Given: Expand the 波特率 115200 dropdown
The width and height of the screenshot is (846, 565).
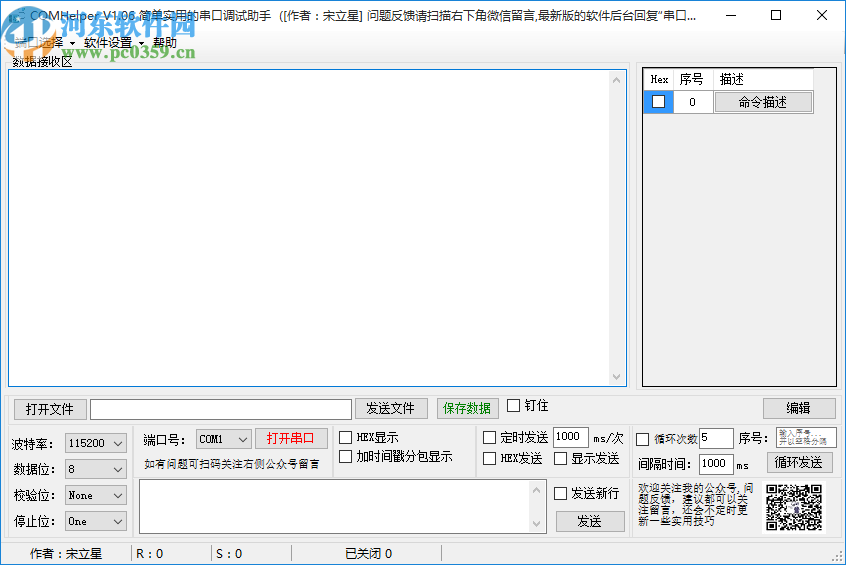Looking at the screenshot, I should [95, 443].
